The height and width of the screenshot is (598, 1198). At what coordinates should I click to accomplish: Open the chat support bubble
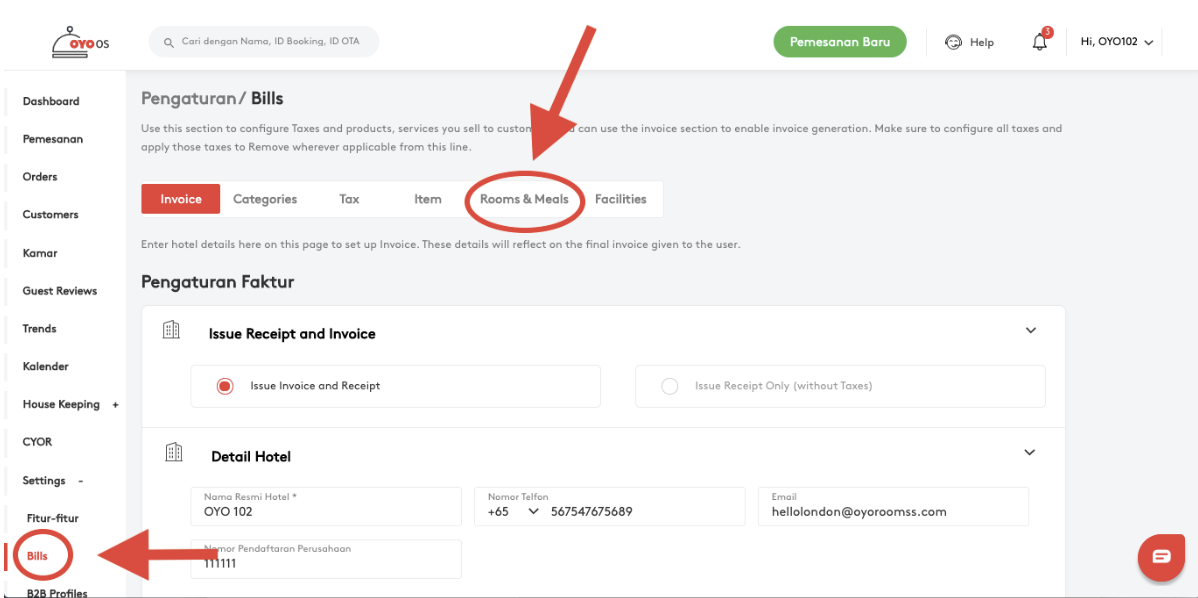click(1161, 556)
